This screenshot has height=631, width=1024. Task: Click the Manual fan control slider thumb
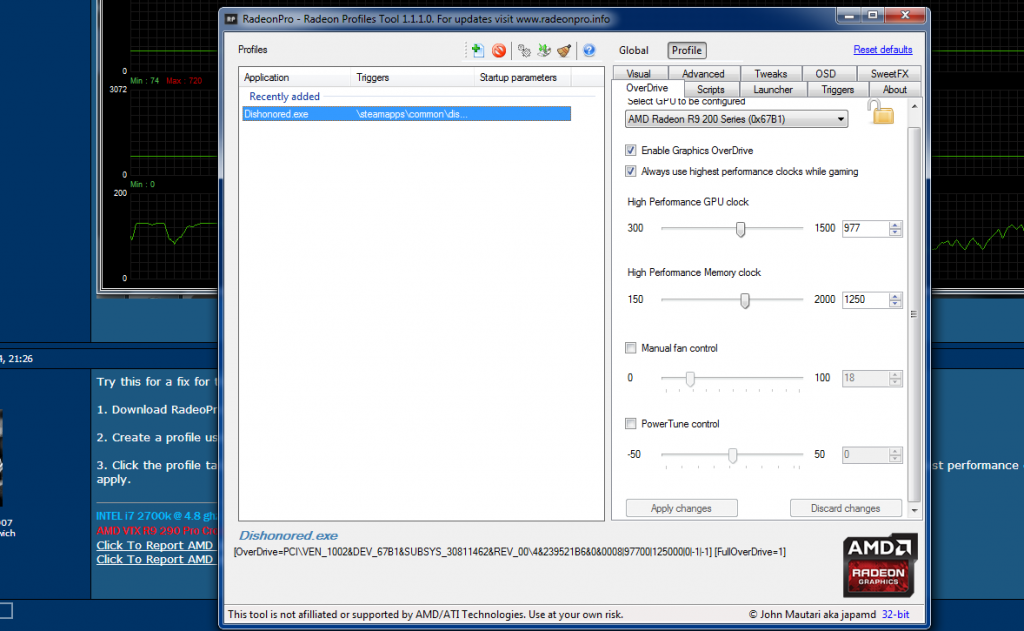click(x=690, y=378)
